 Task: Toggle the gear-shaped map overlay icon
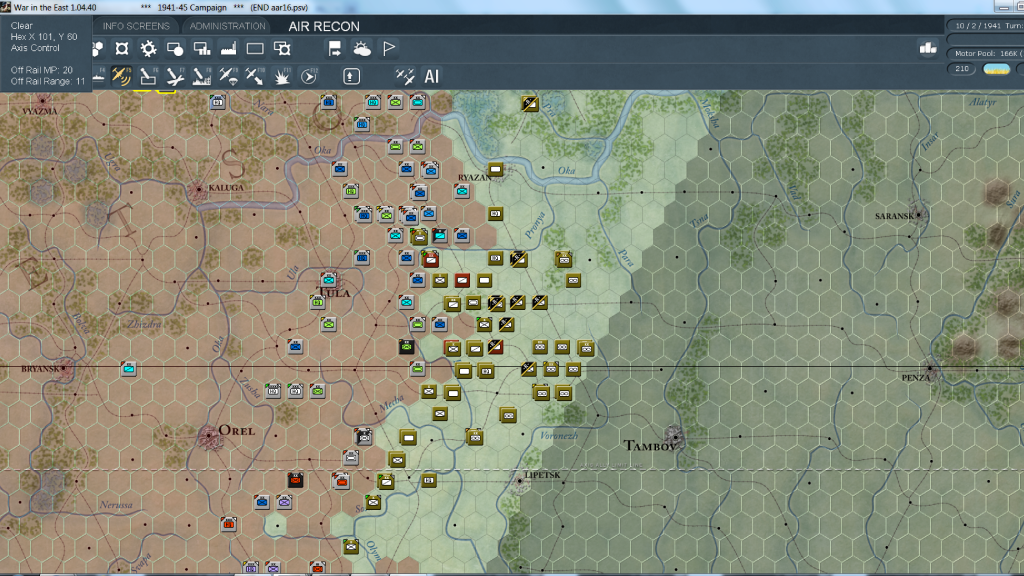point(148,48)
